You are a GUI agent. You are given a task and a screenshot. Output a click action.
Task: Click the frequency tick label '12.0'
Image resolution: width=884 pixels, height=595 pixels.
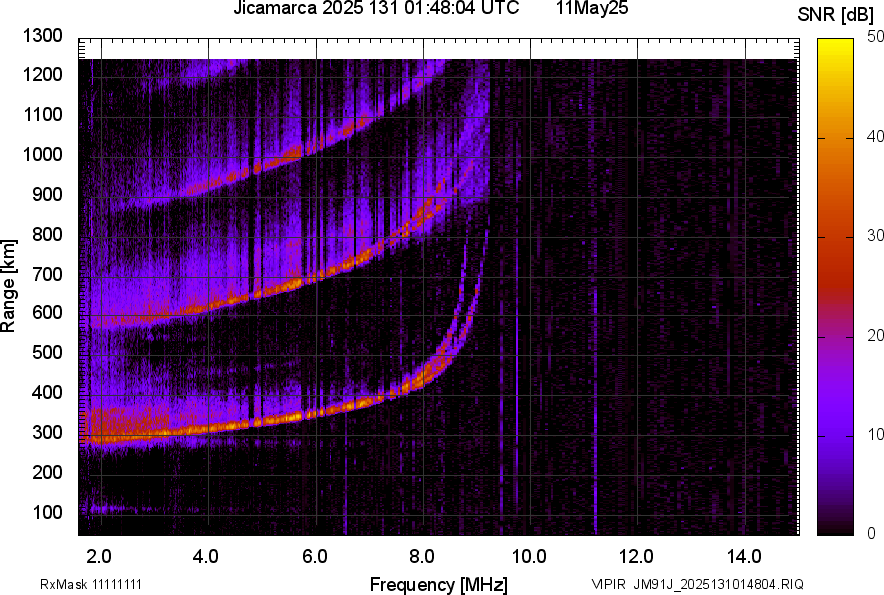[637, 557]
